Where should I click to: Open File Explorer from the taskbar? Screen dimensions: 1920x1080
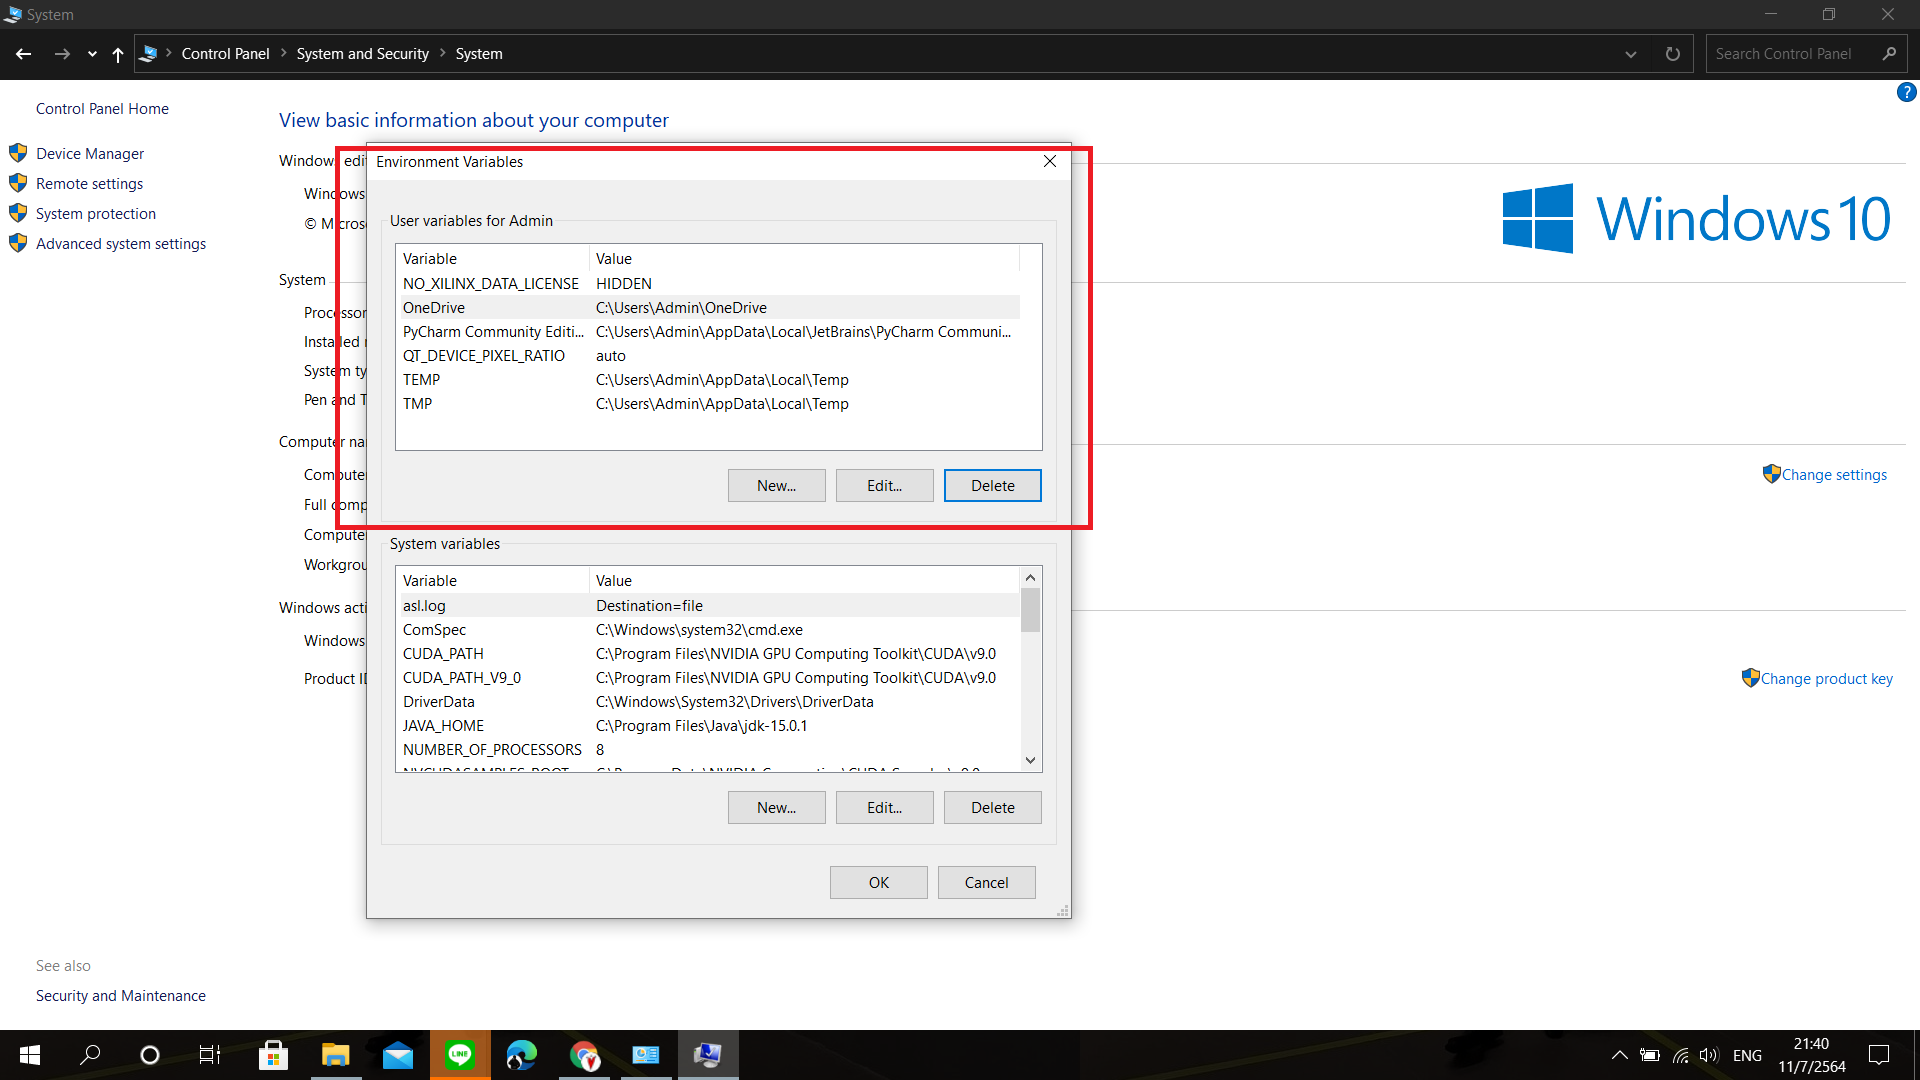(x=335, y=1055)
